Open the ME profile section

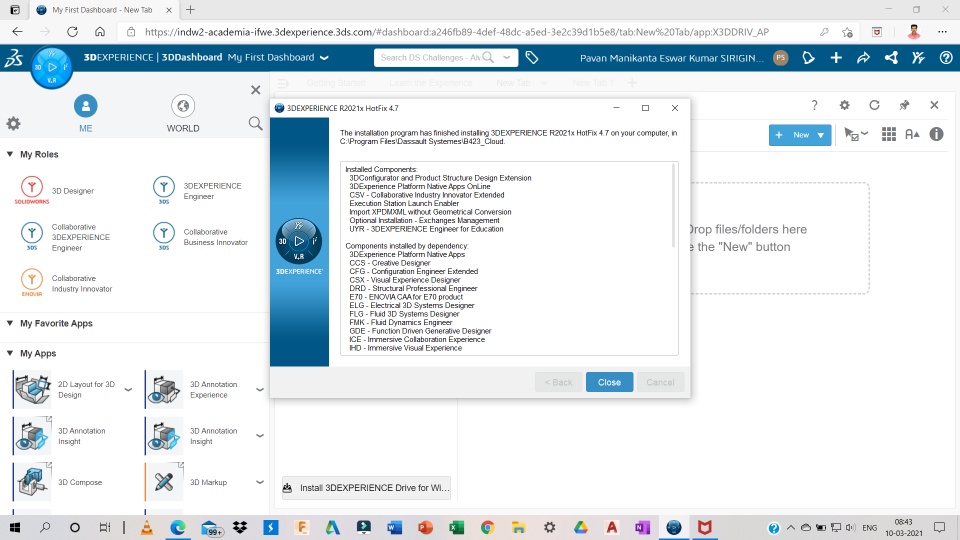tap(86, 114)
